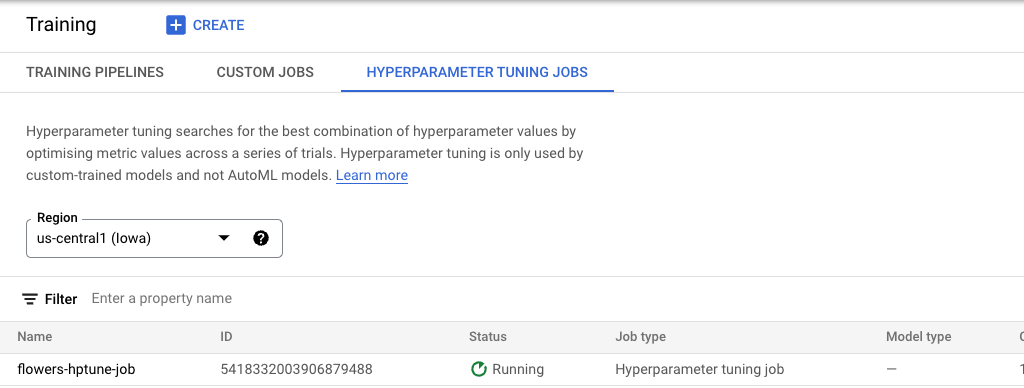This screenshot has height=388, width=1024.
Task: Click the Status column header
Action: pyautogui.click(x=488, y=337)
